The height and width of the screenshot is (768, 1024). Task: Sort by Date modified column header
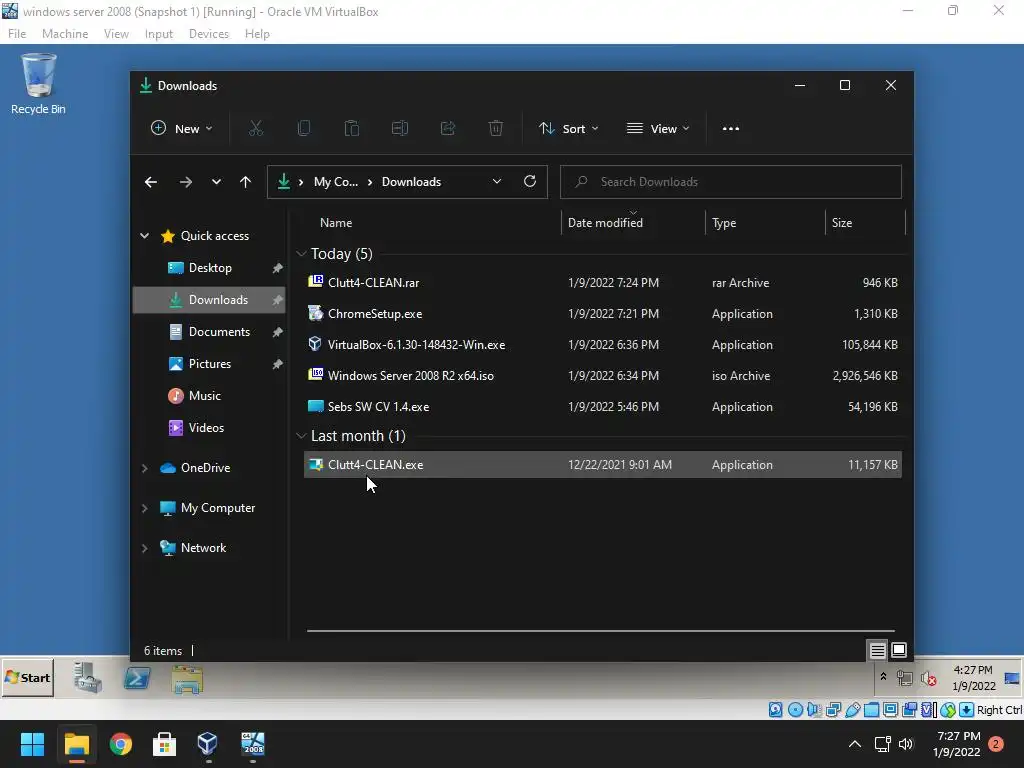633,223
